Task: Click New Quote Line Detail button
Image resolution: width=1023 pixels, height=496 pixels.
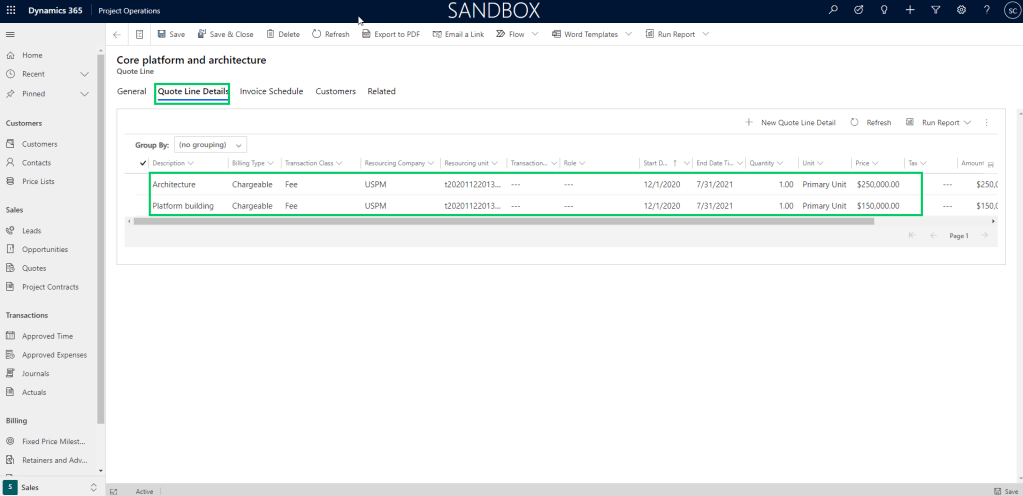Action: [790, 122]
